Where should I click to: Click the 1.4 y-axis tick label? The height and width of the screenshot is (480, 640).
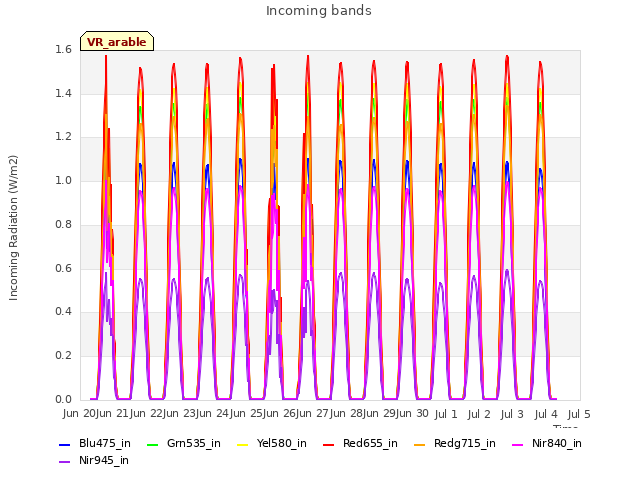point(63,94)
